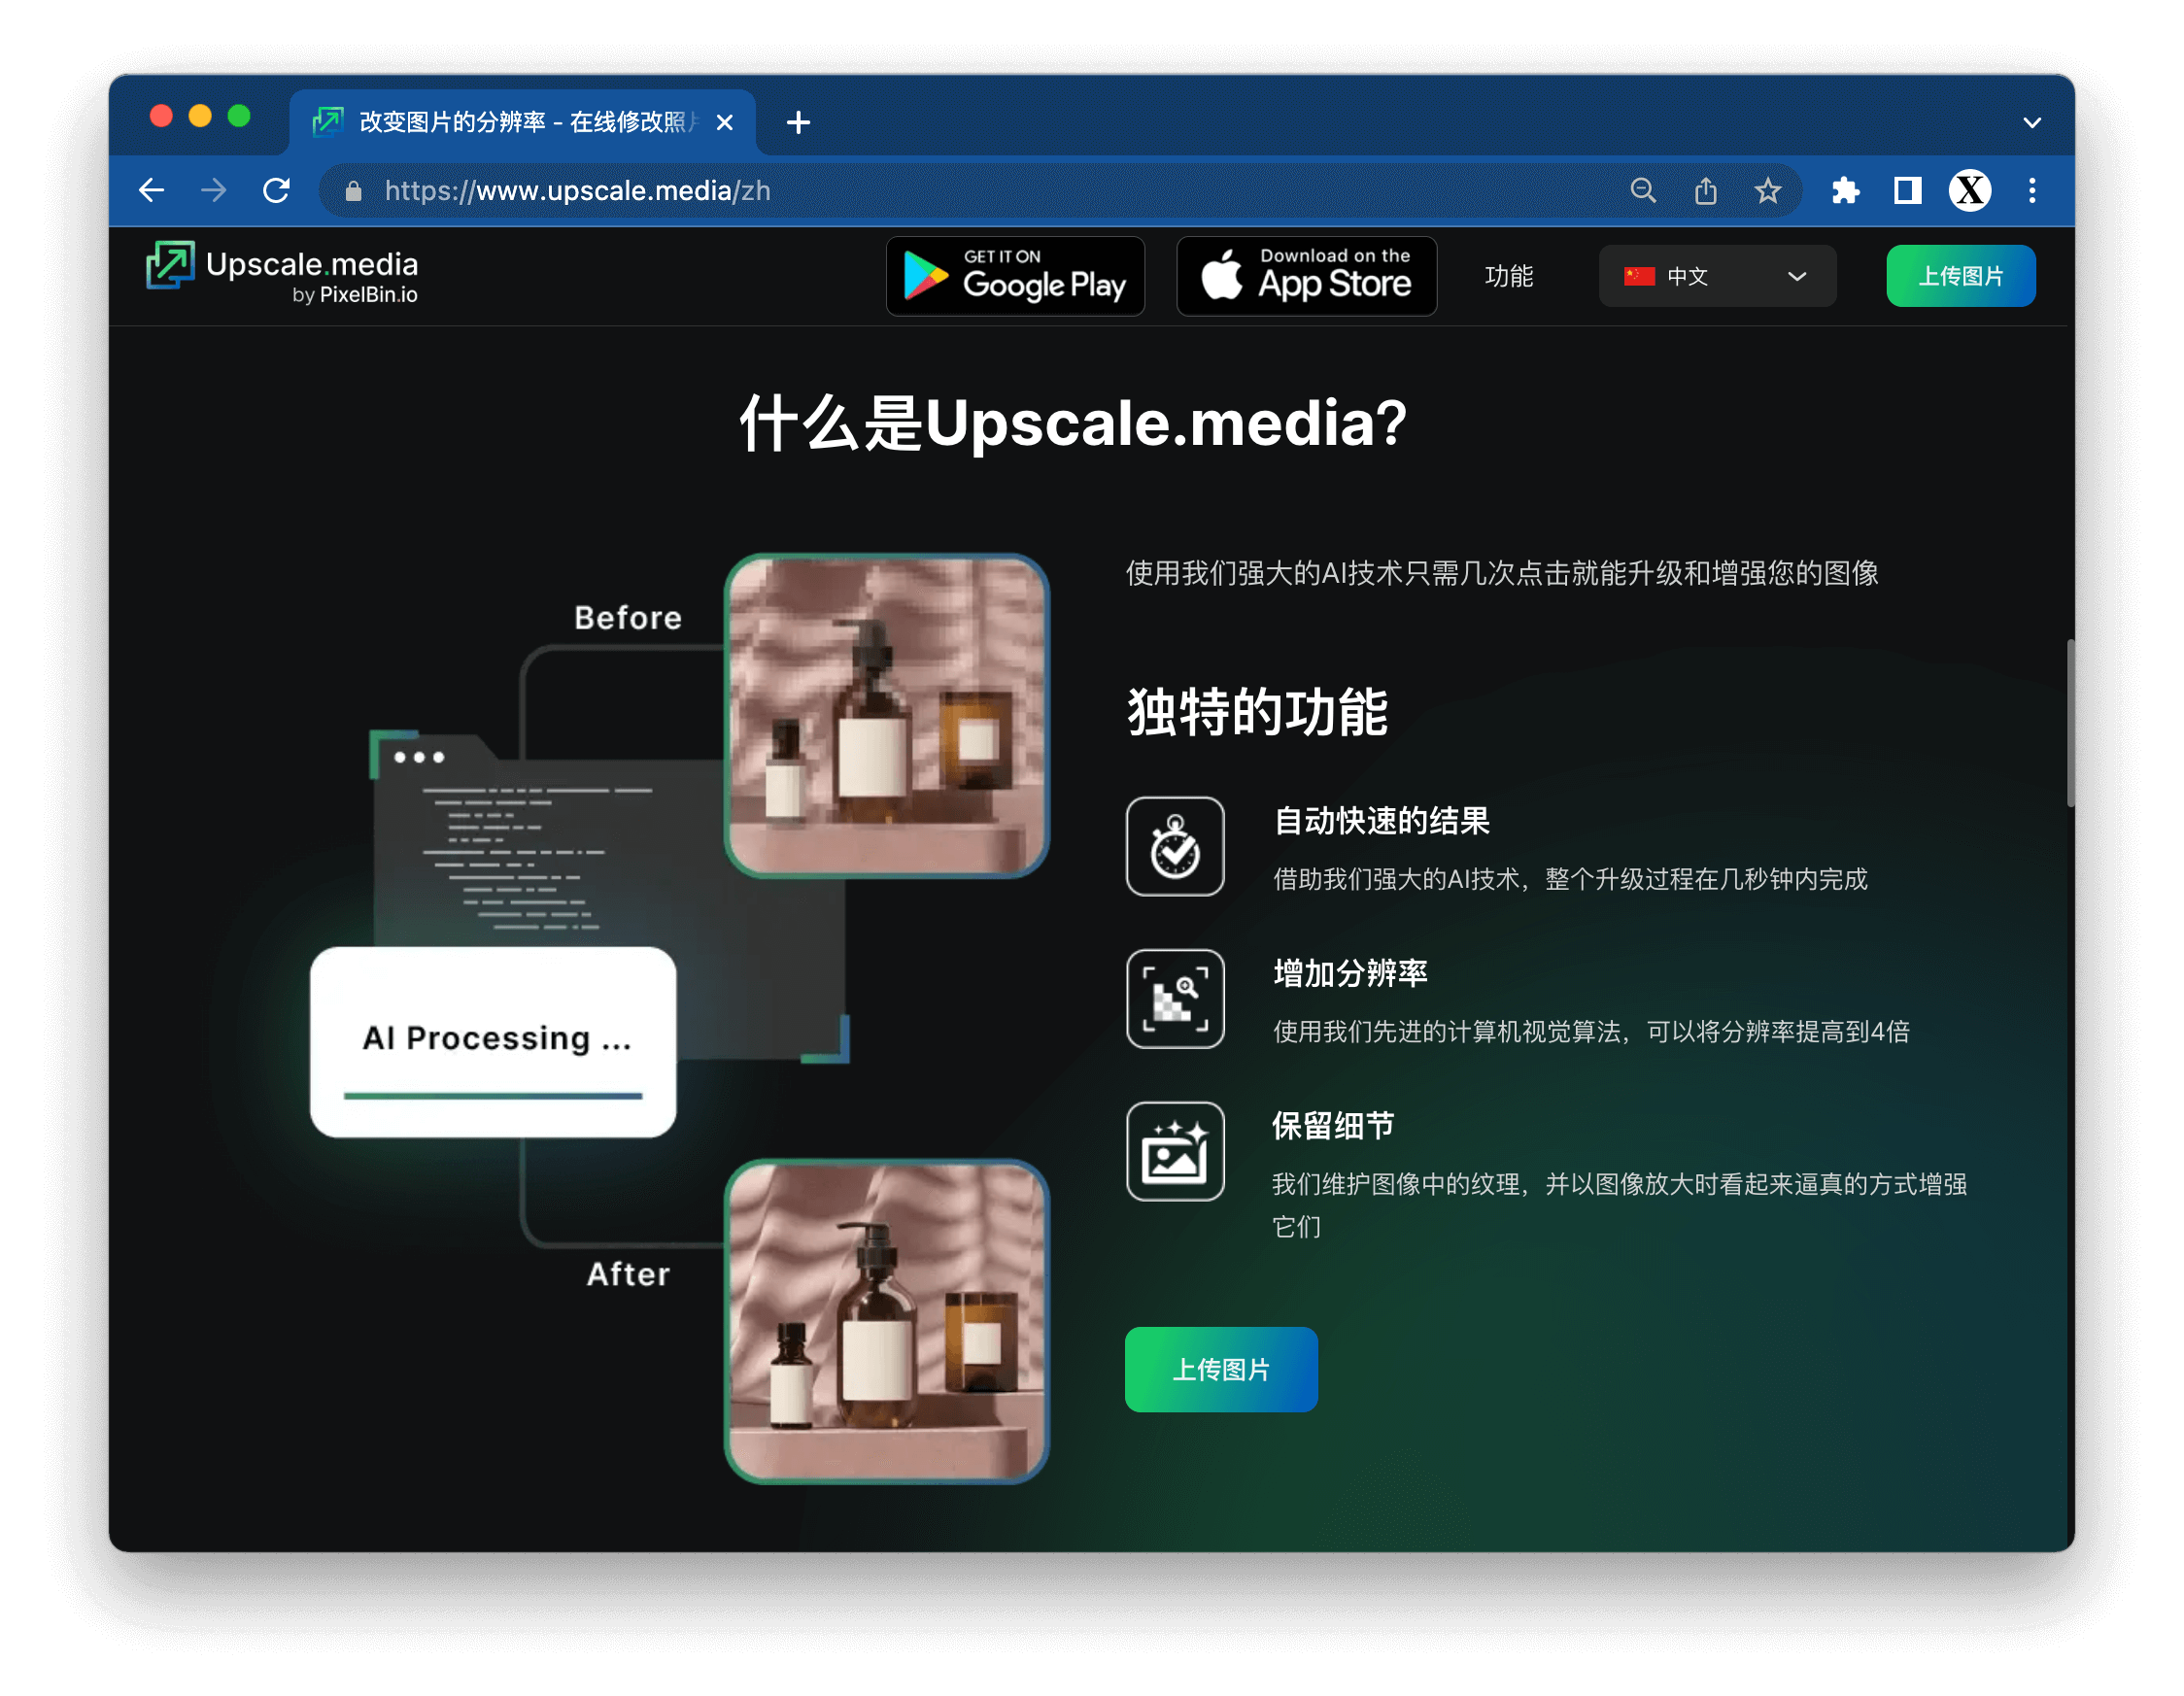Click the preserve details icon

coord(1176,1150)
